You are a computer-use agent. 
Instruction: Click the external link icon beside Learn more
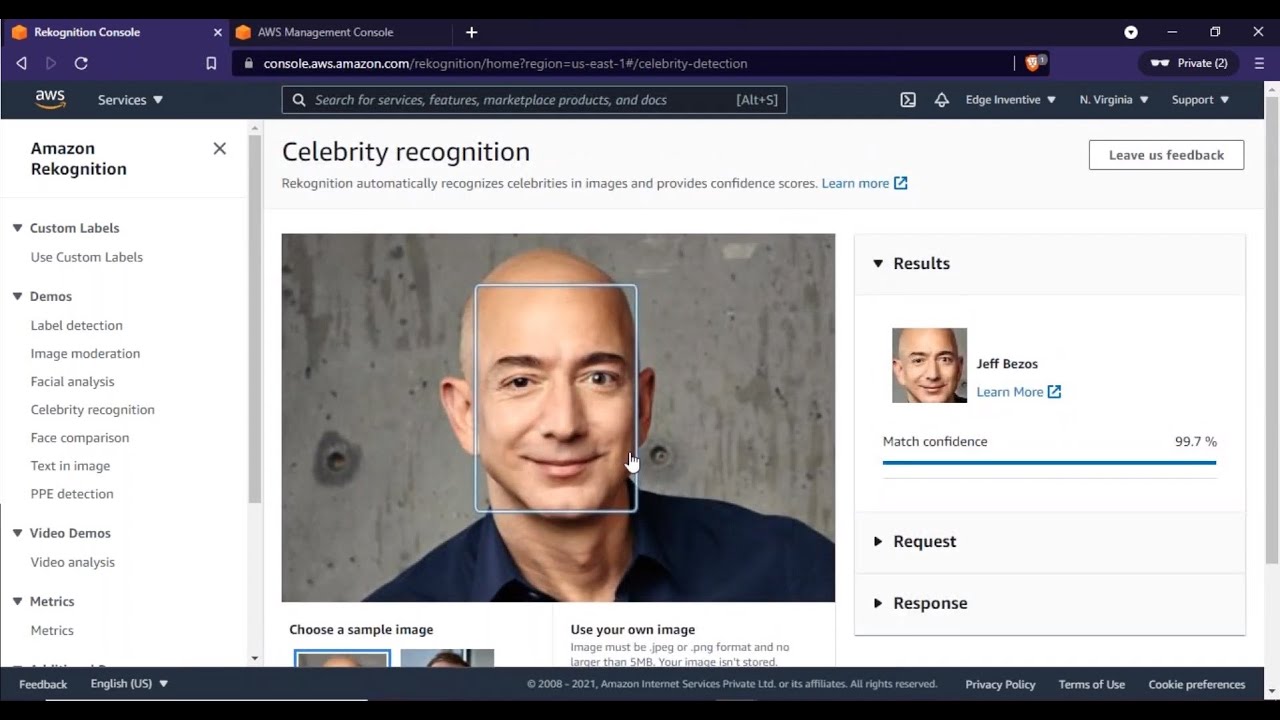coord(901,183)
